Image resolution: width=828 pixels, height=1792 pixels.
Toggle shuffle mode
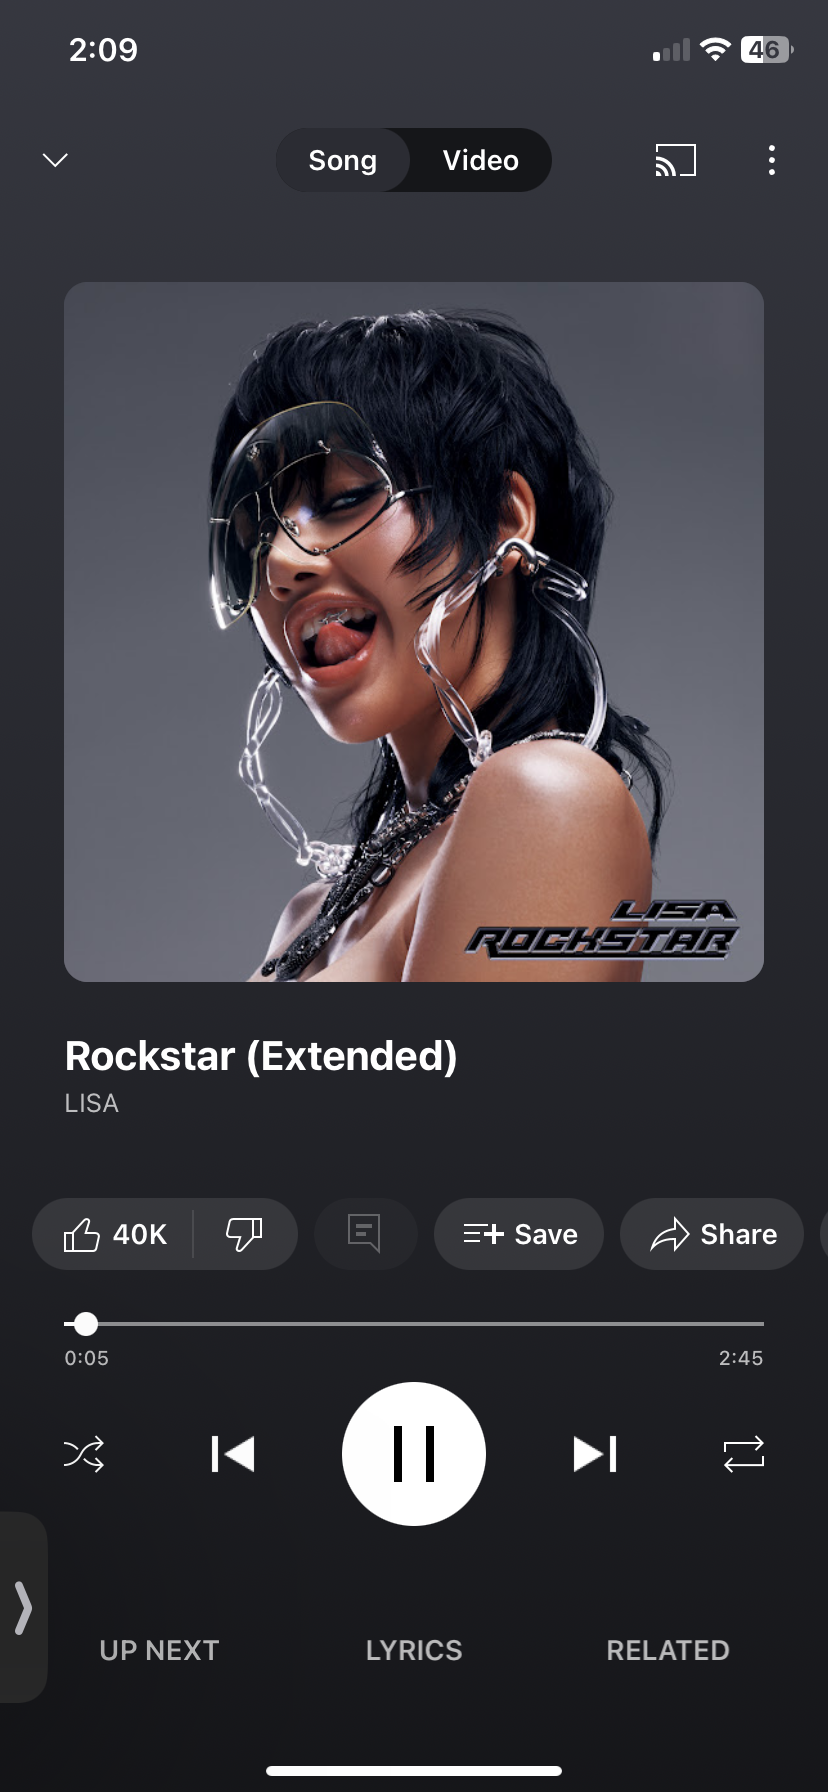coord(84,1454)
